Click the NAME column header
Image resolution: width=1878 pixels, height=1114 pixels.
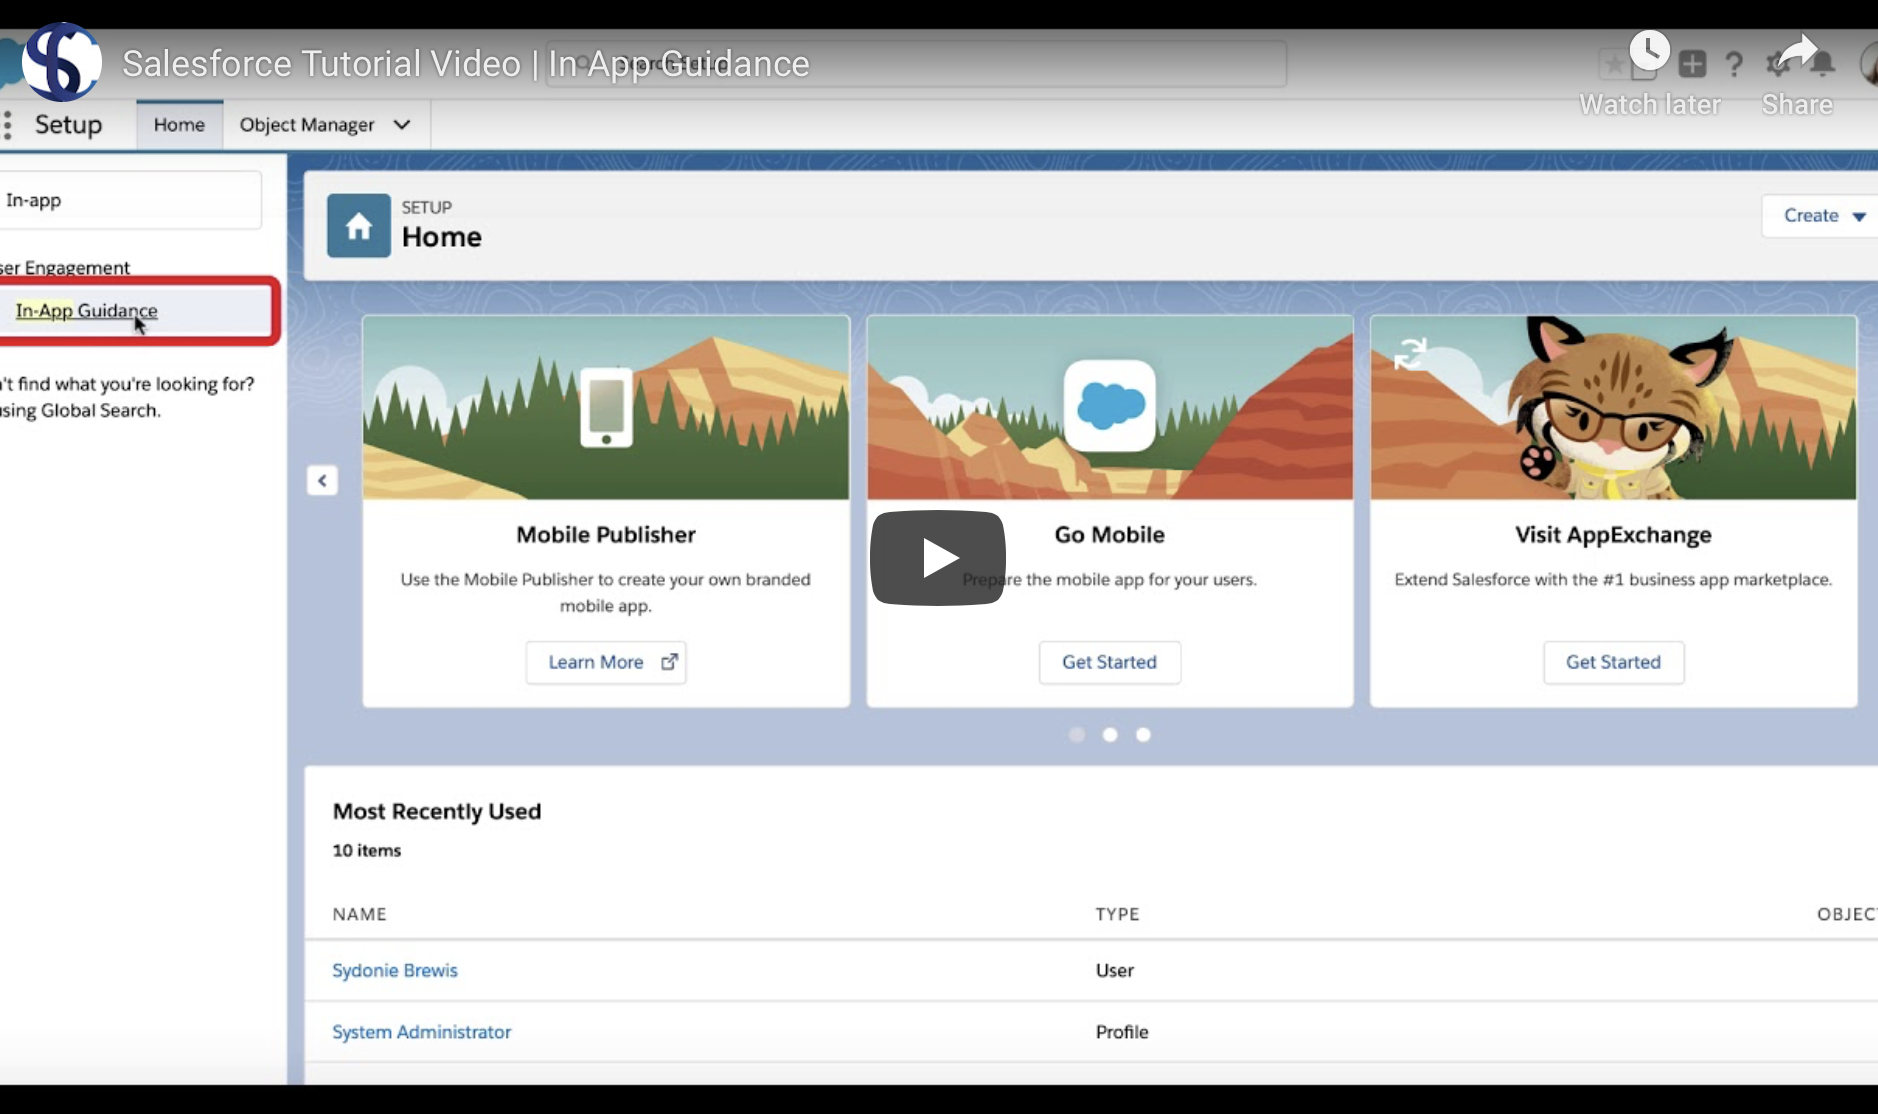(360, 914)
